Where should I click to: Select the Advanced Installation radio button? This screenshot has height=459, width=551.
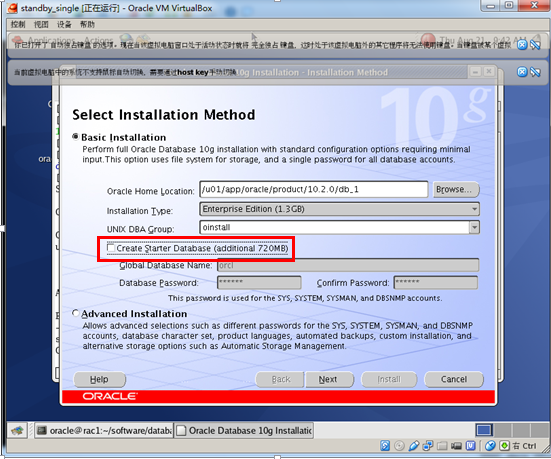[76, 313]
